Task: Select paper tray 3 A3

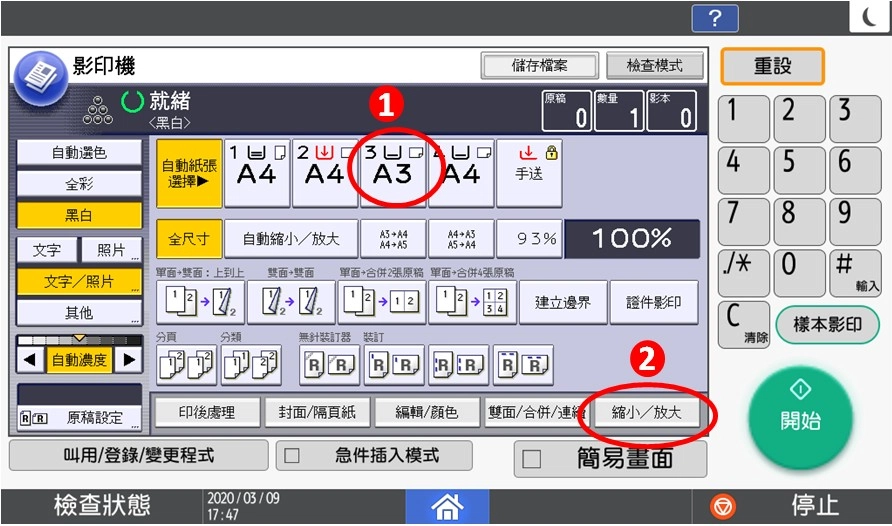Action: 393,173
